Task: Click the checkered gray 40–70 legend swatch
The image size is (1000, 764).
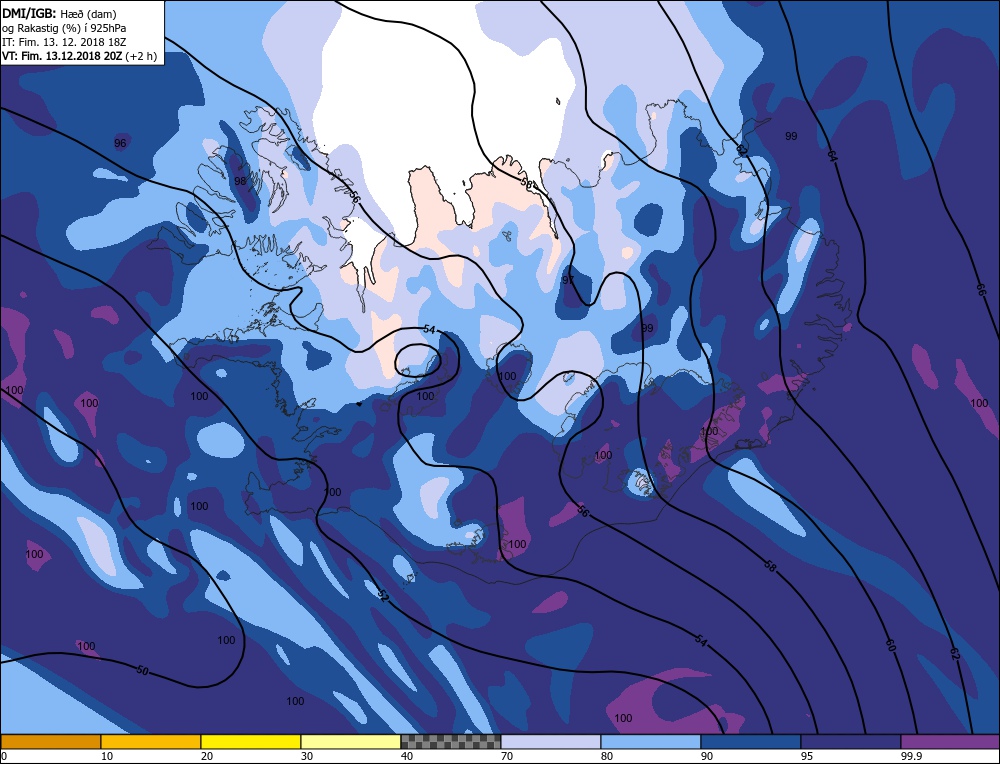Action: coord(451,742)
